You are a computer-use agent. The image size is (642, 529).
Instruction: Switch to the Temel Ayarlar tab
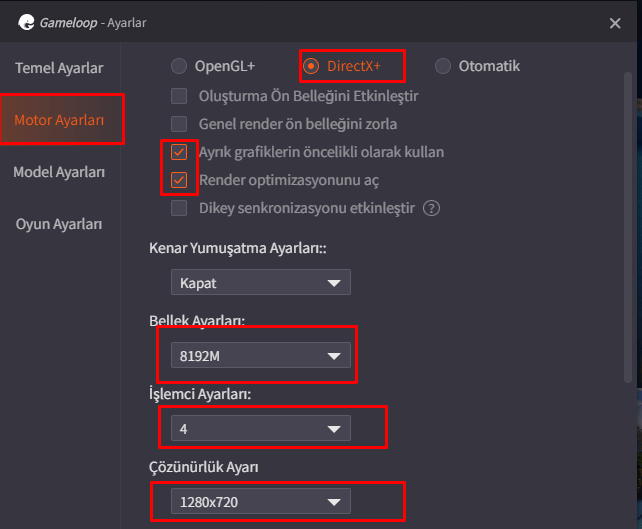click(59, 68)
